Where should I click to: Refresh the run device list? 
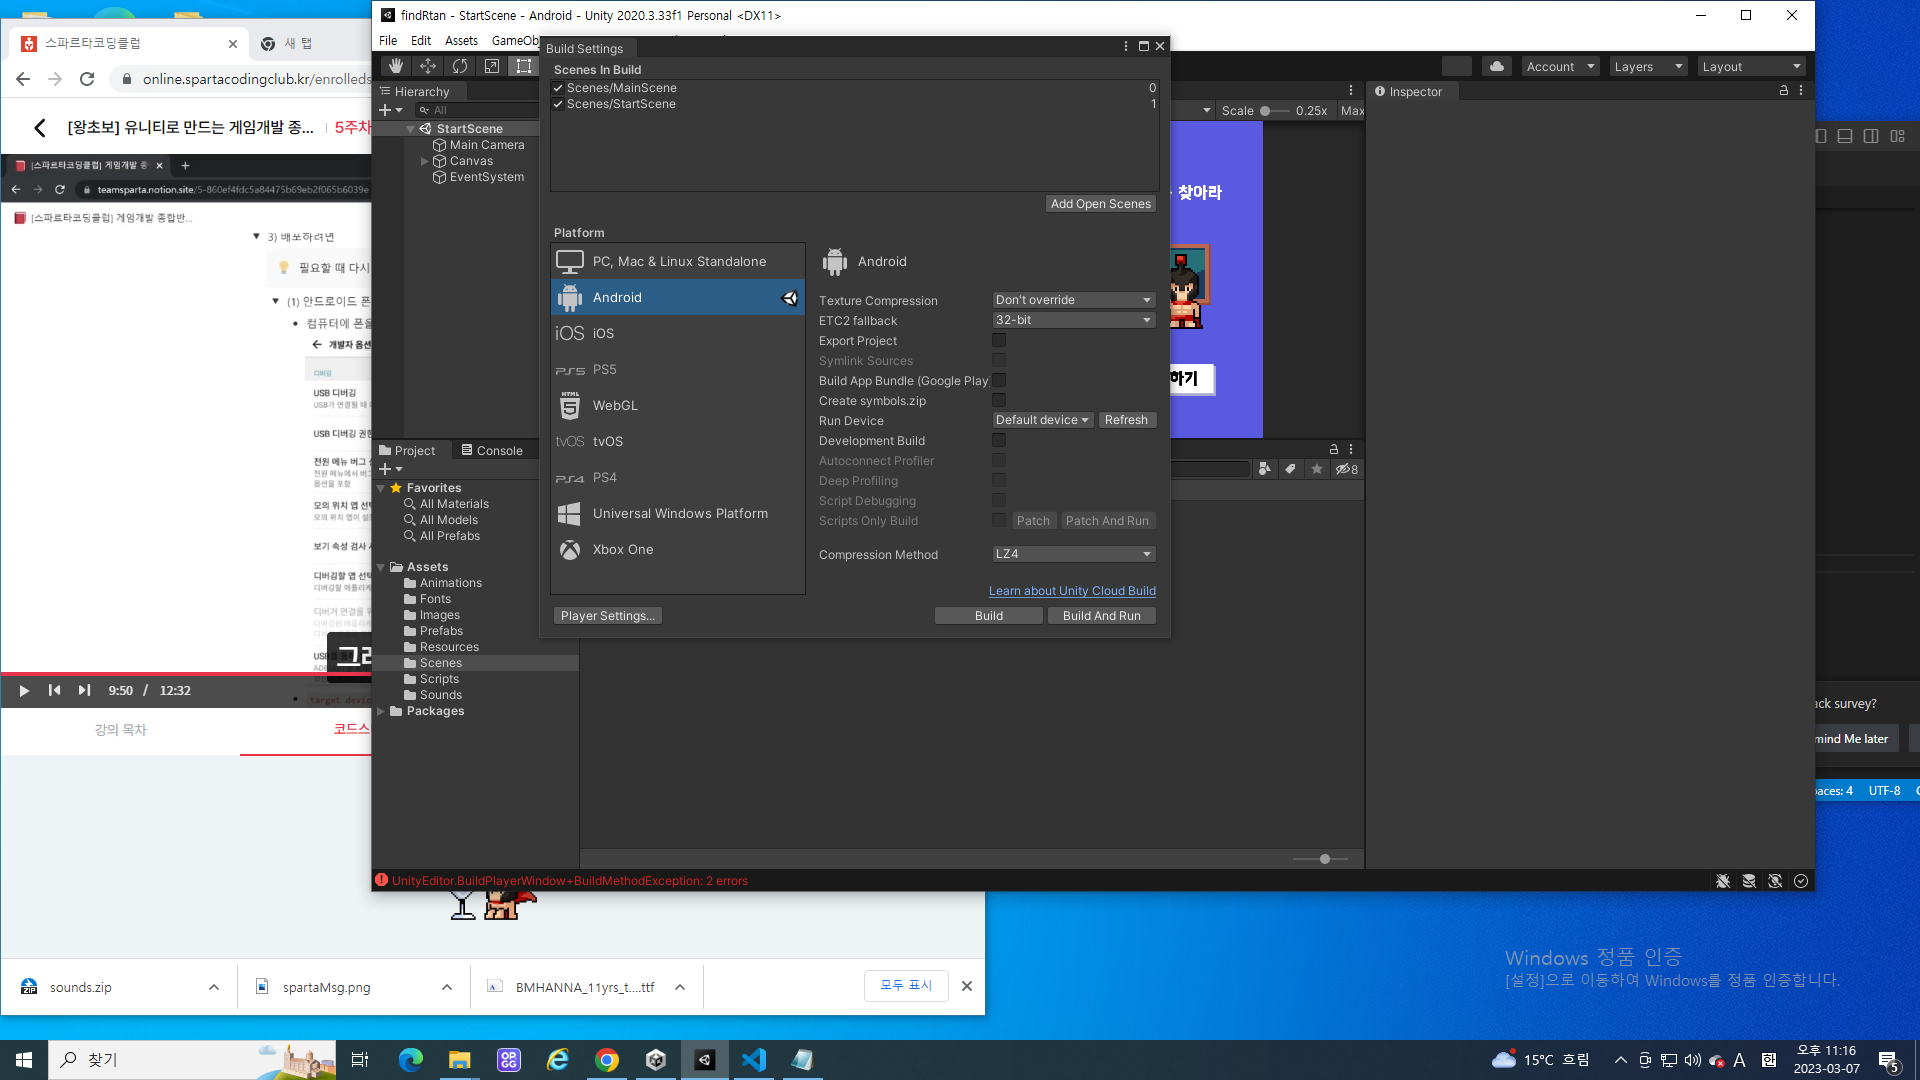[x=1126, y=420]
